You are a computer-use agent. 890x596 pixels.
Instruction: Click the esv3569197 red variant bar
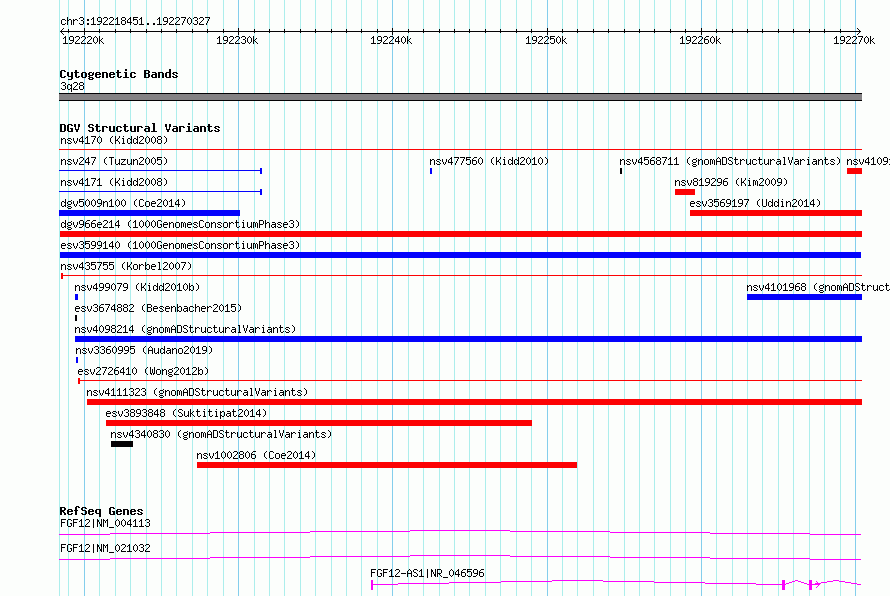776,213
